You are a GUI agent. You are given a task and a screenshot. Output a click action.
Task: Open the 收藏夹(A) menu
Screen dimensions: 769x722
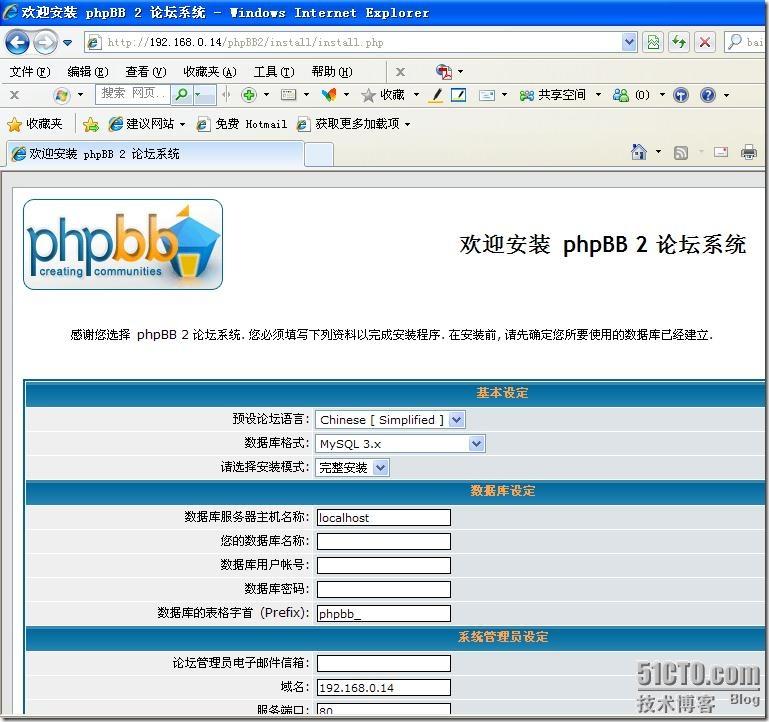[x=209, y=72]
